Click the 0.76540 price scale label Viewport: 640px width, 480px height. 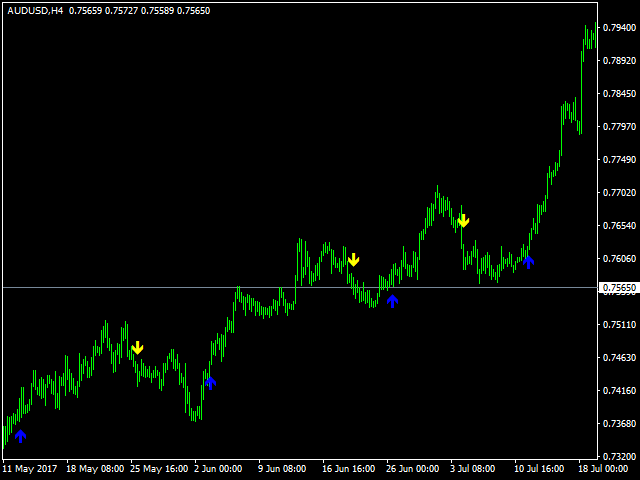619,226
